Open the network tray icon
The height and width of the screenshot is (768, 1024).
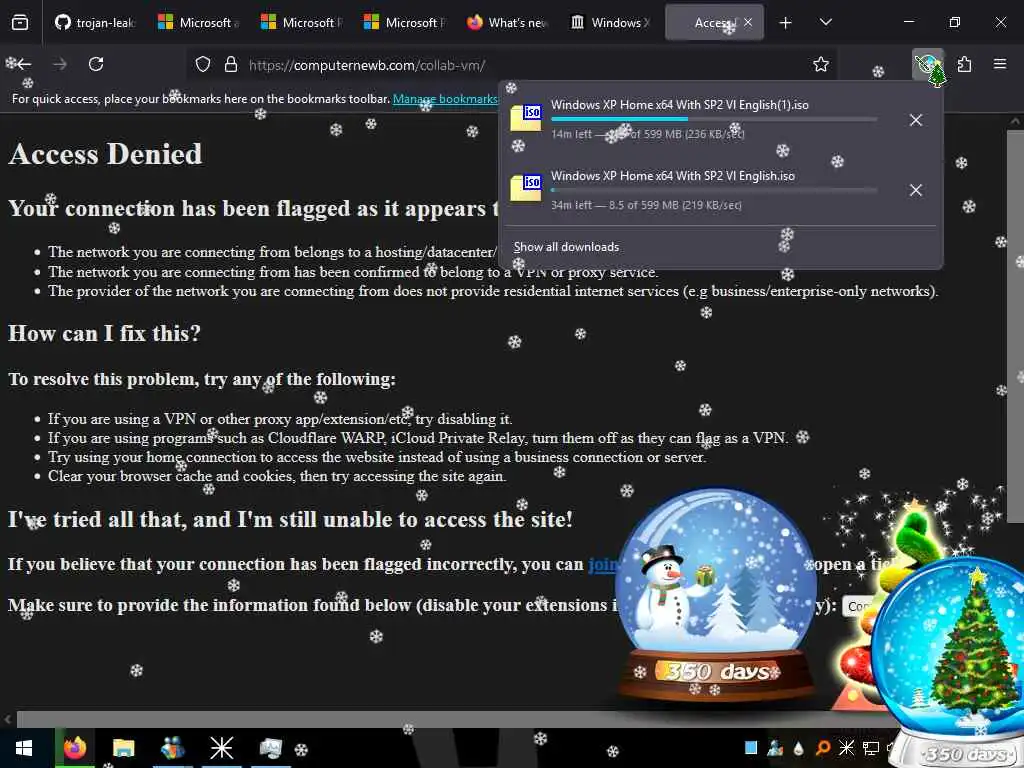point(871,748)
